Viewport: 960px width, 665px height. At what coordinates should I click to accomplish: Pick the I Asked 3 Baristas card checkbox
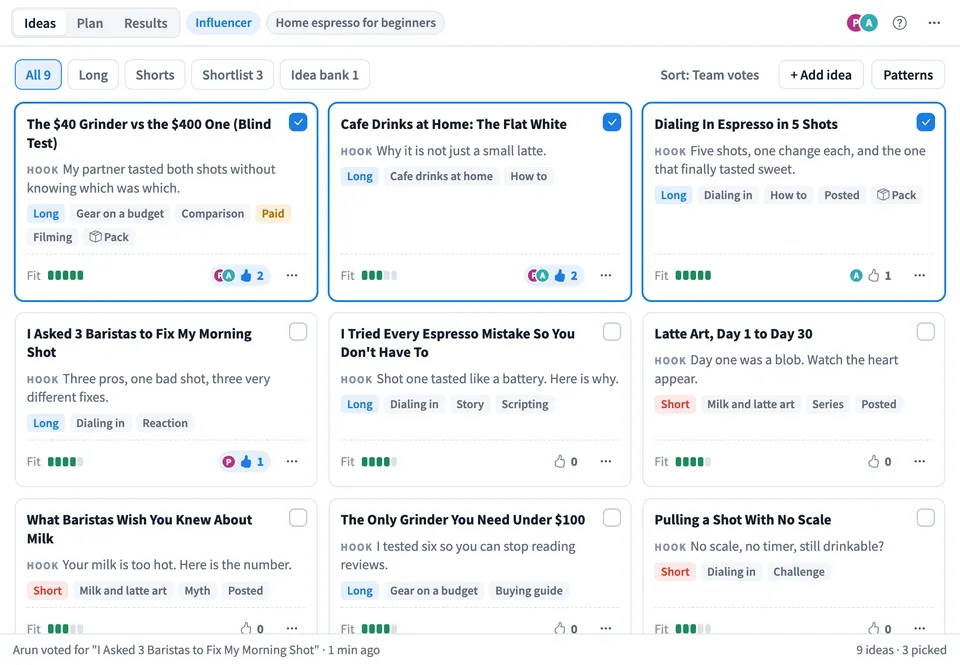298,332
